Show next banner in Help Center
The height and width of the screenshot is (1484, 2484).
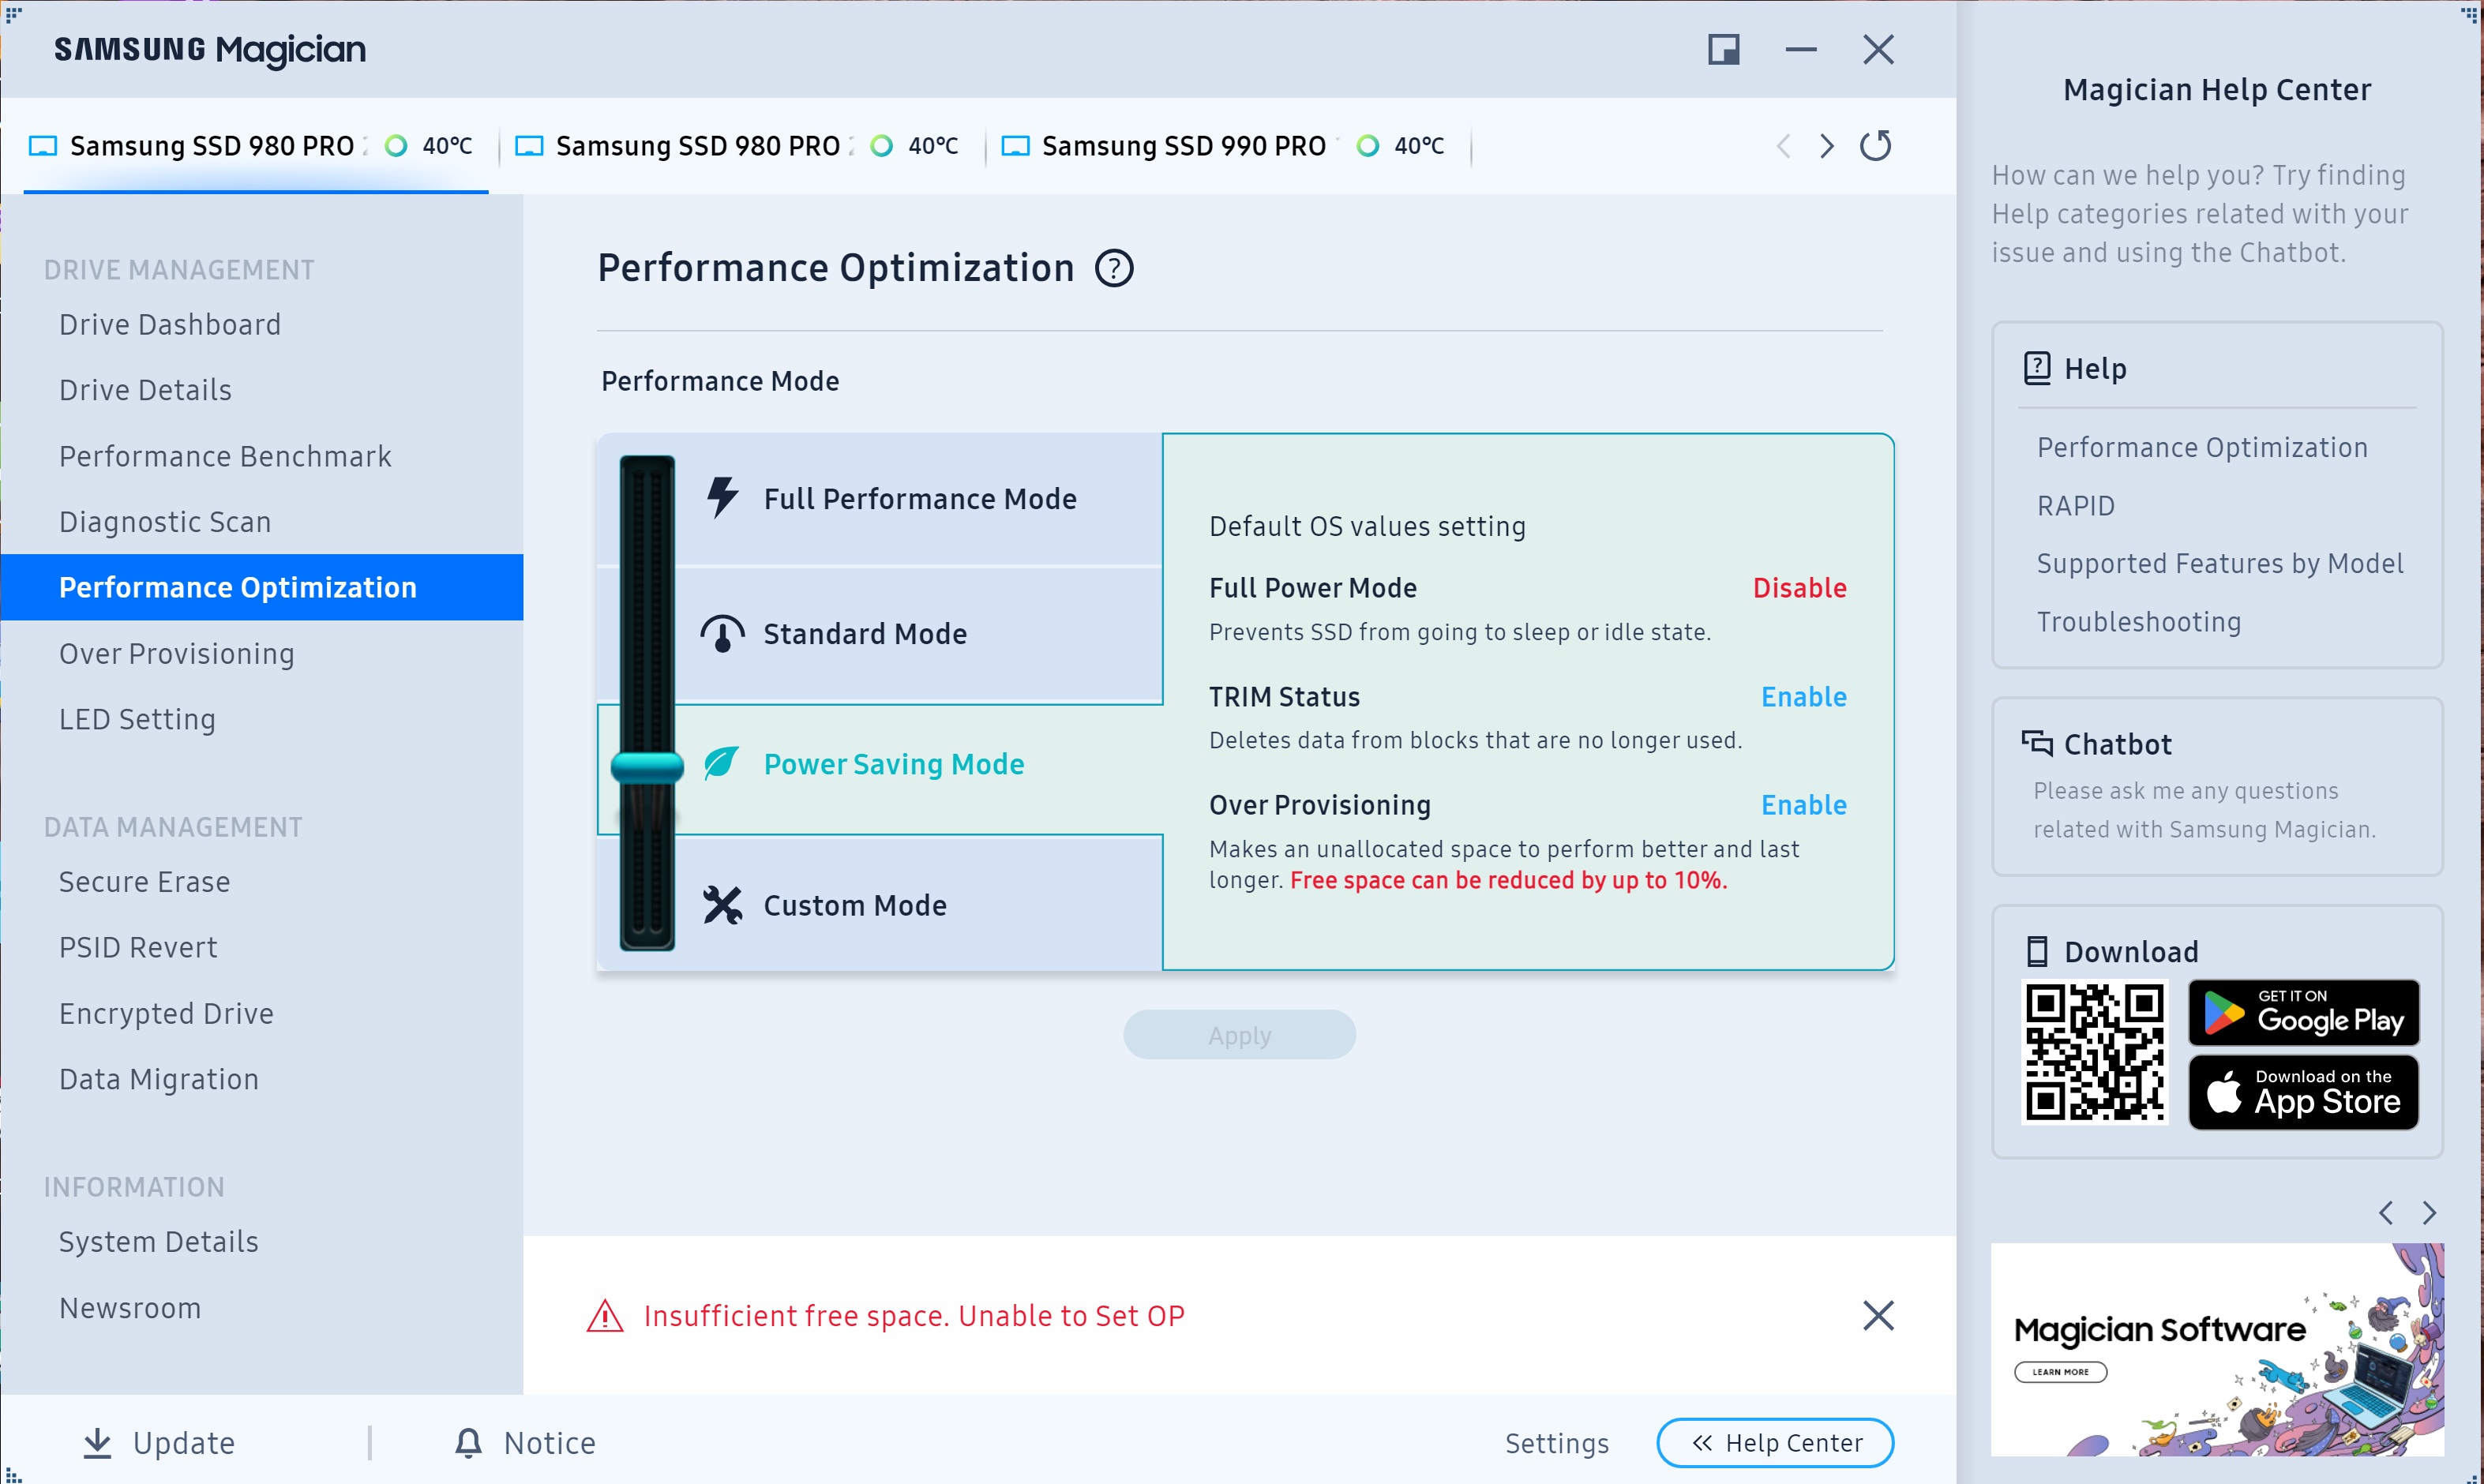click(2429, 1213)
